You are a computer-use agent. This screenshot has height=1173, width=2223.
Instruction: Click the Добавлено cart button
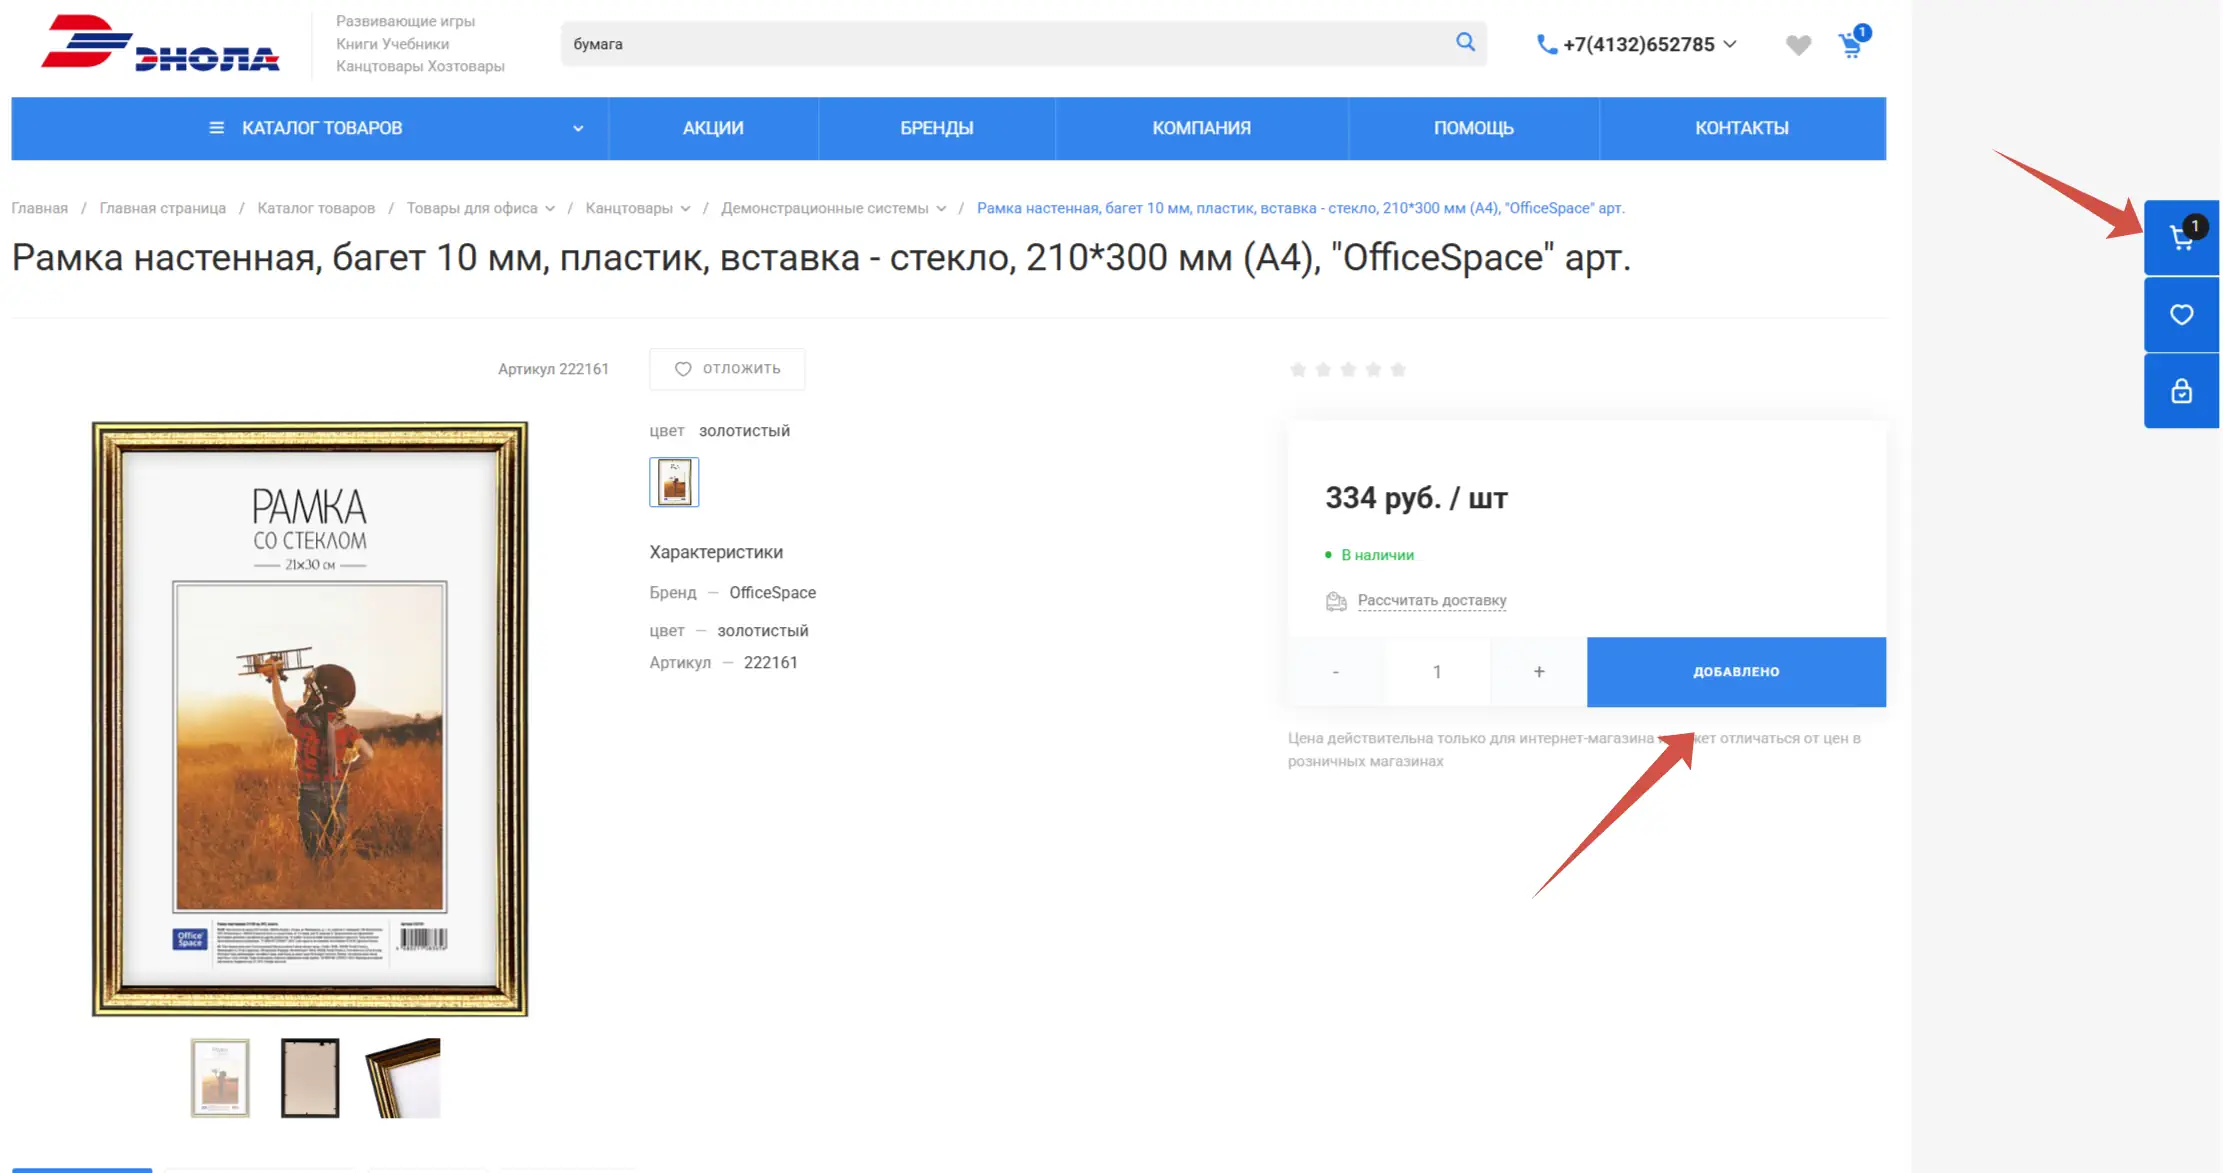1736,672
